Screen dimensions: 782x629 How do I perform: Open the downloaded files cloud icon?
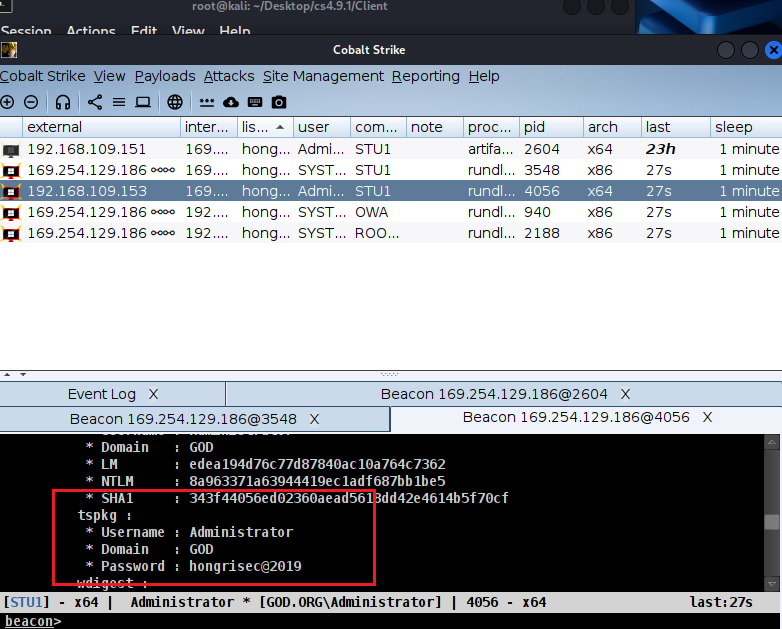[230, 102]
